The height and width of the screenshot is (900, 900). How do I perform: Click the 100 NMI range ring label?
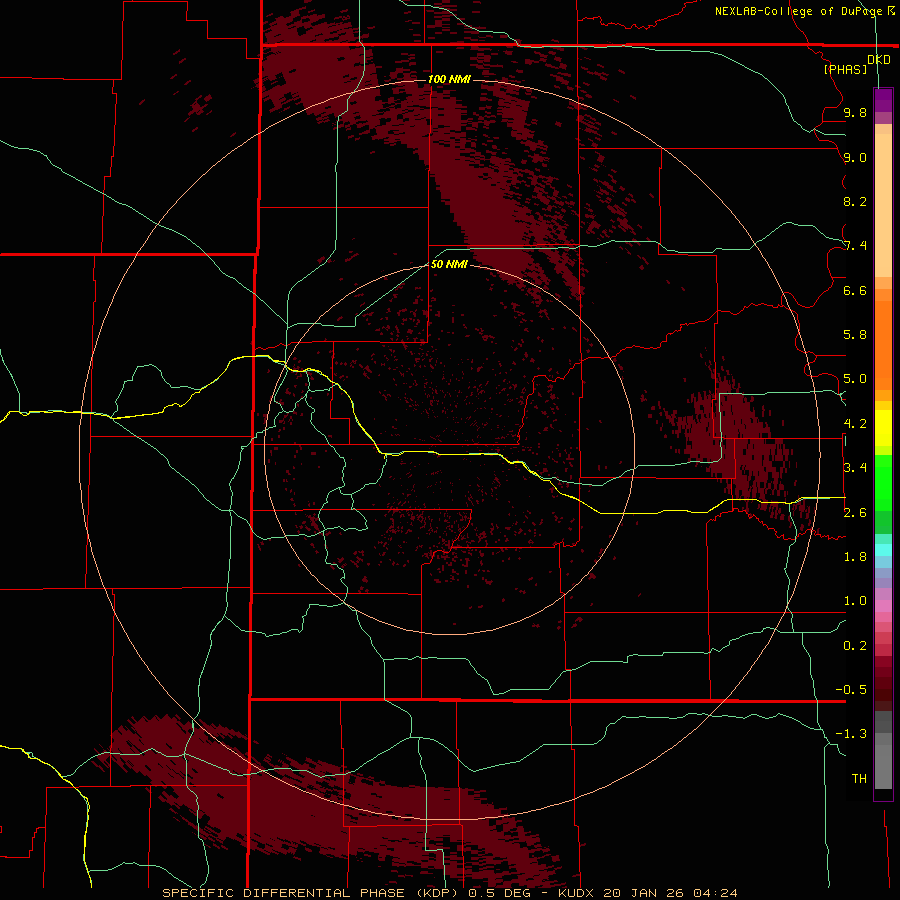(x=449, y=79)
